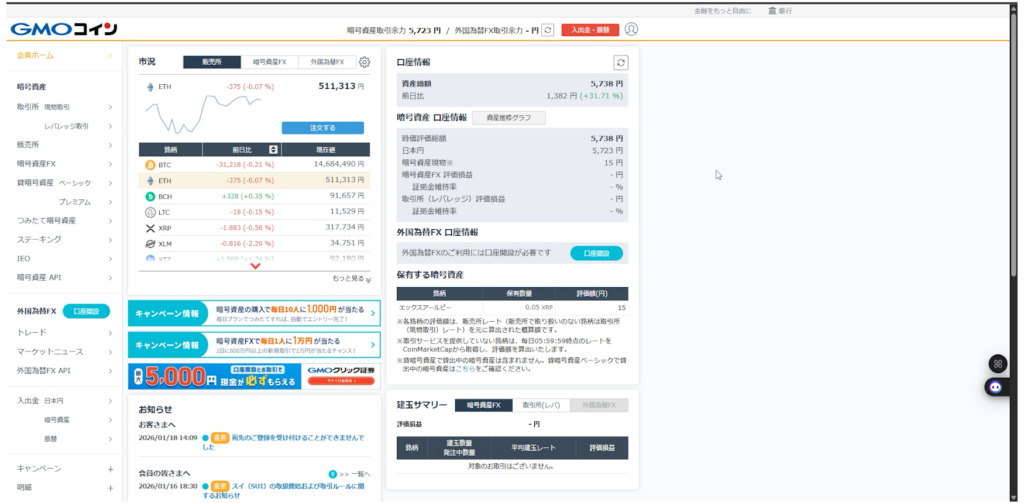Refresh the trading balance in header
Screen dimensions: 1024x503
[x=548, y=30]
